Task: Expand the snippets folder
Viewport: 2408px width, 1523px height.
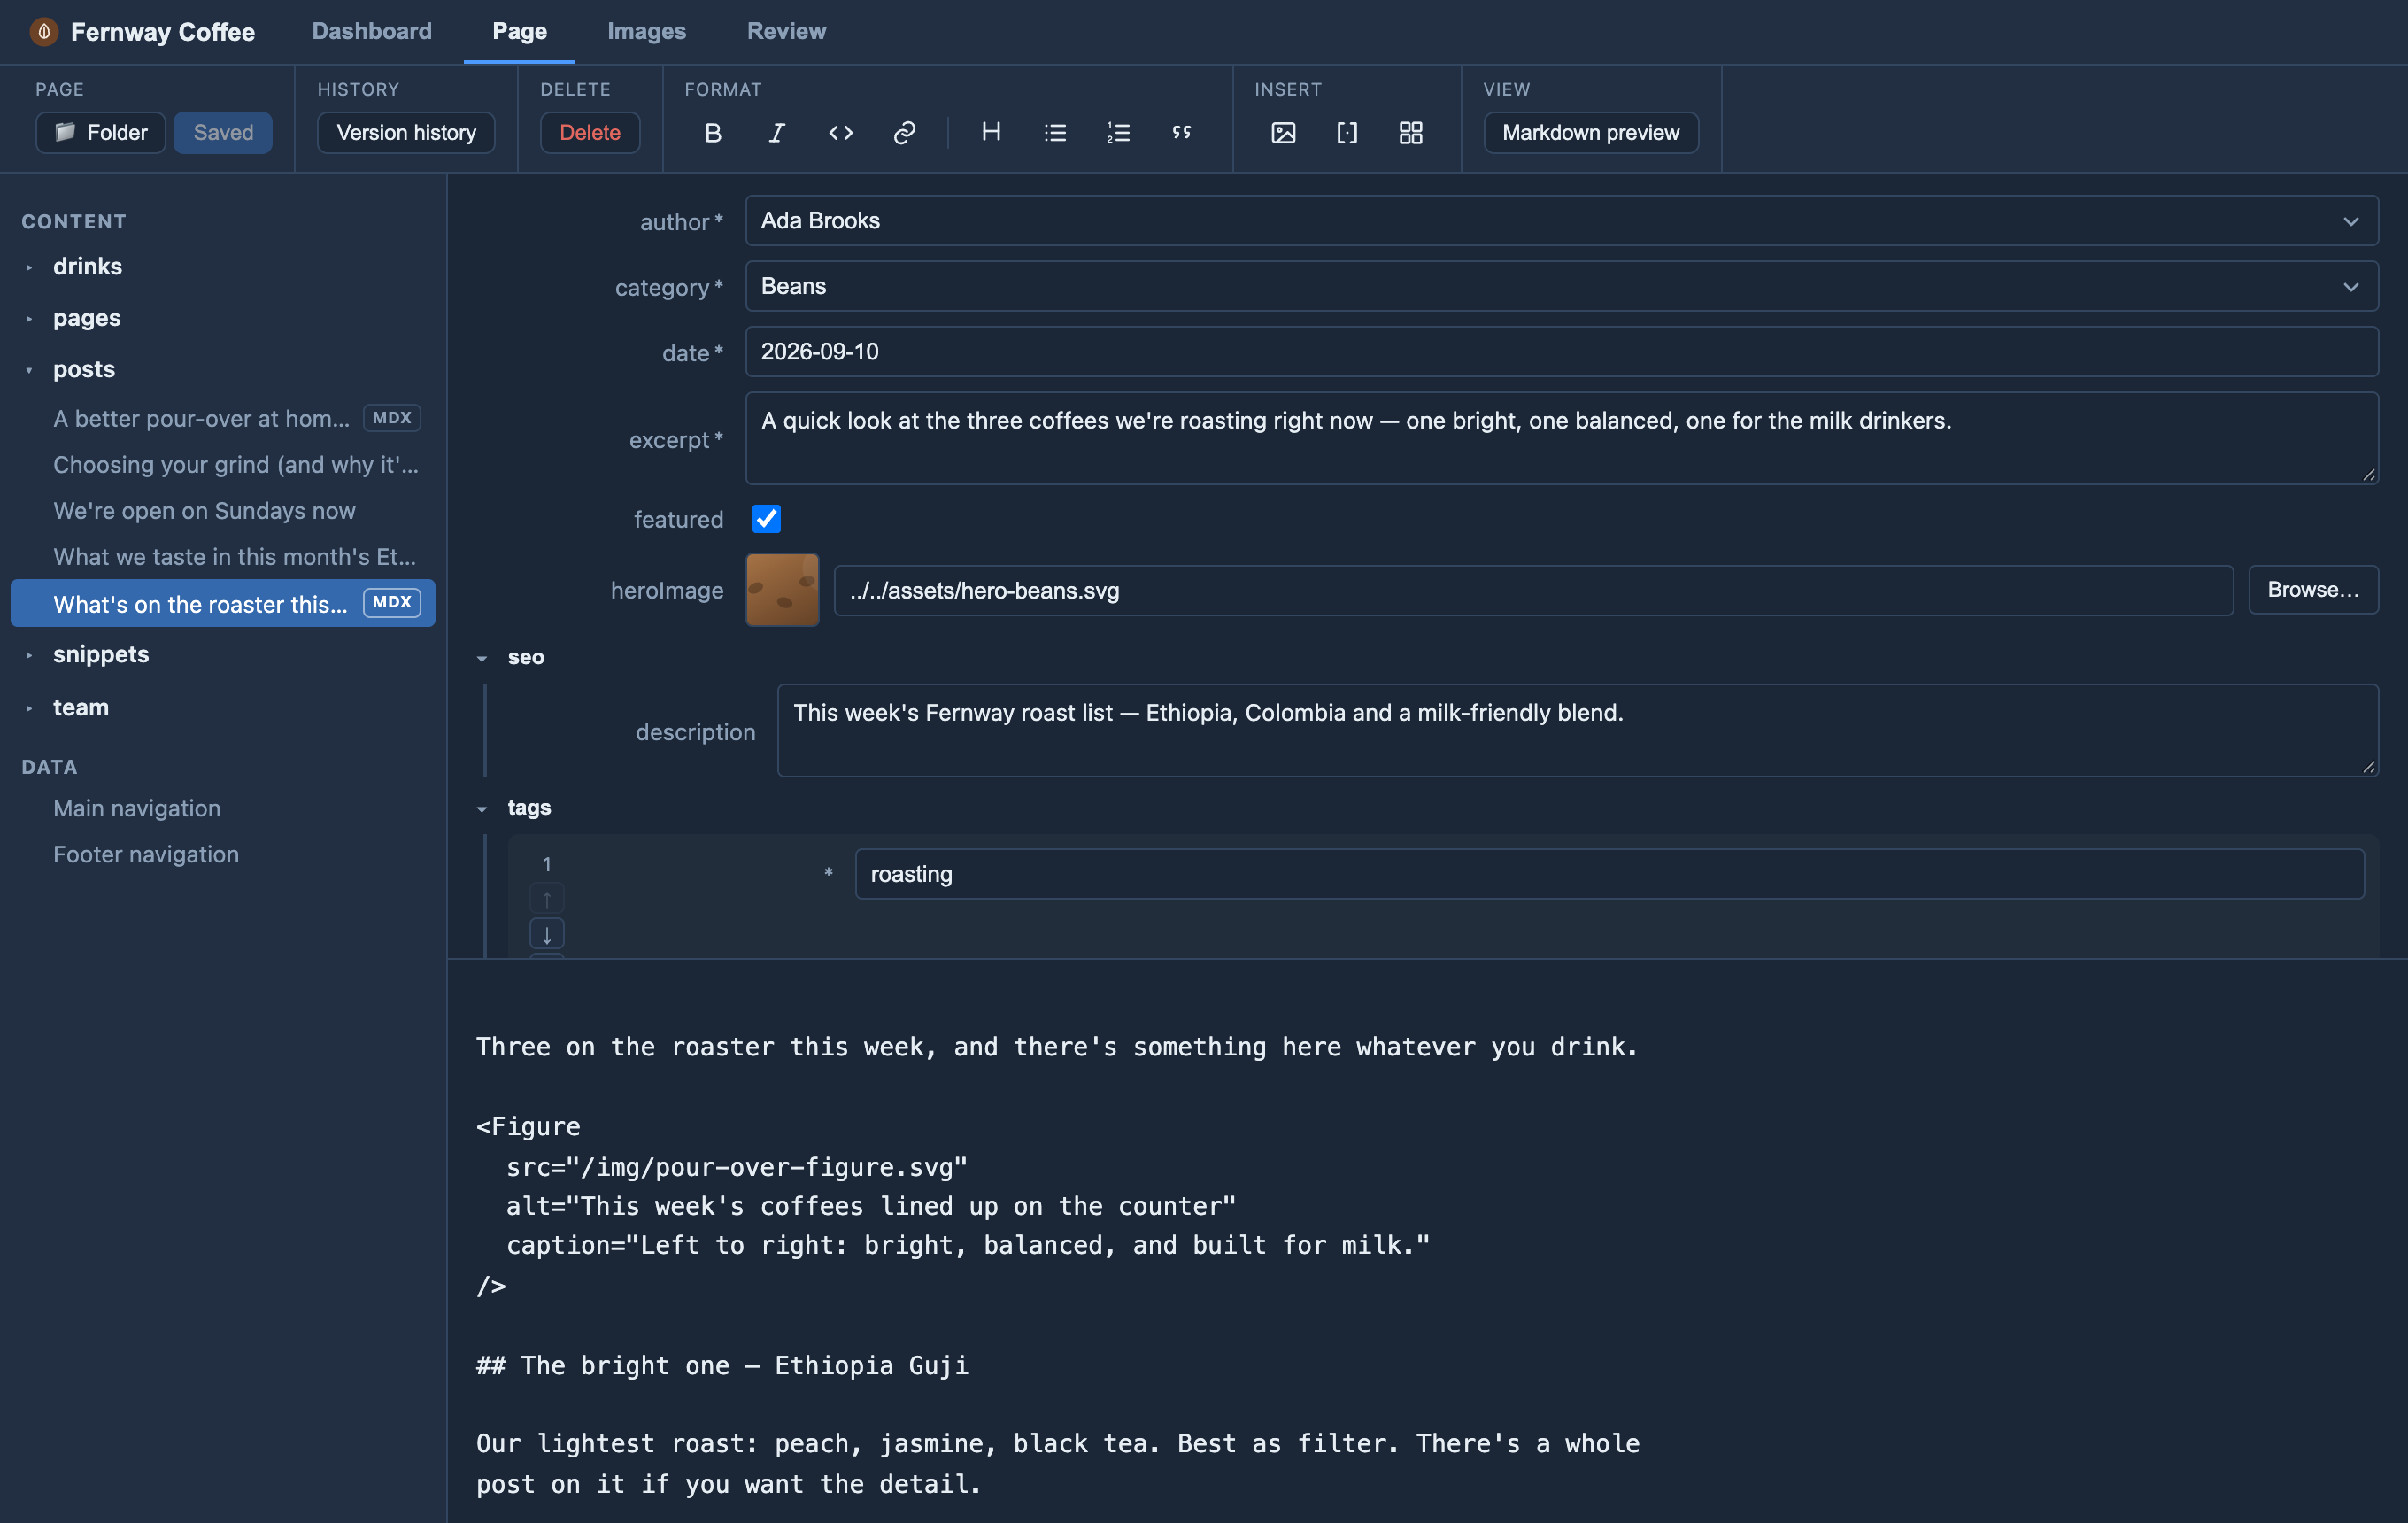Action: 29,655
